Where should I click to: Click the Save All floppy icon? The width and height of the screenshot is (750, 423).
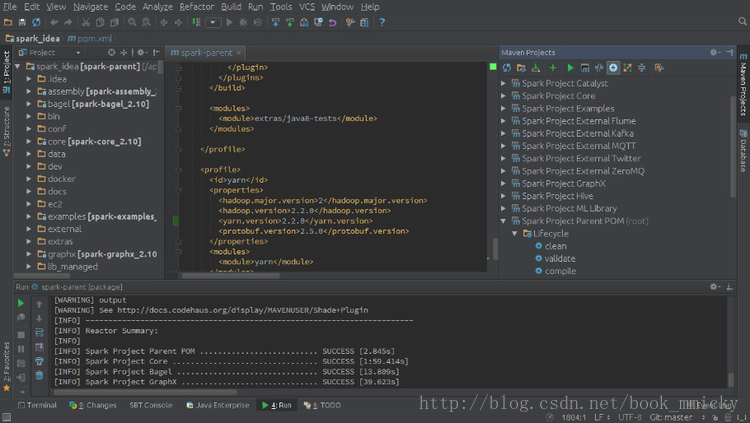(x=22, y=22)
